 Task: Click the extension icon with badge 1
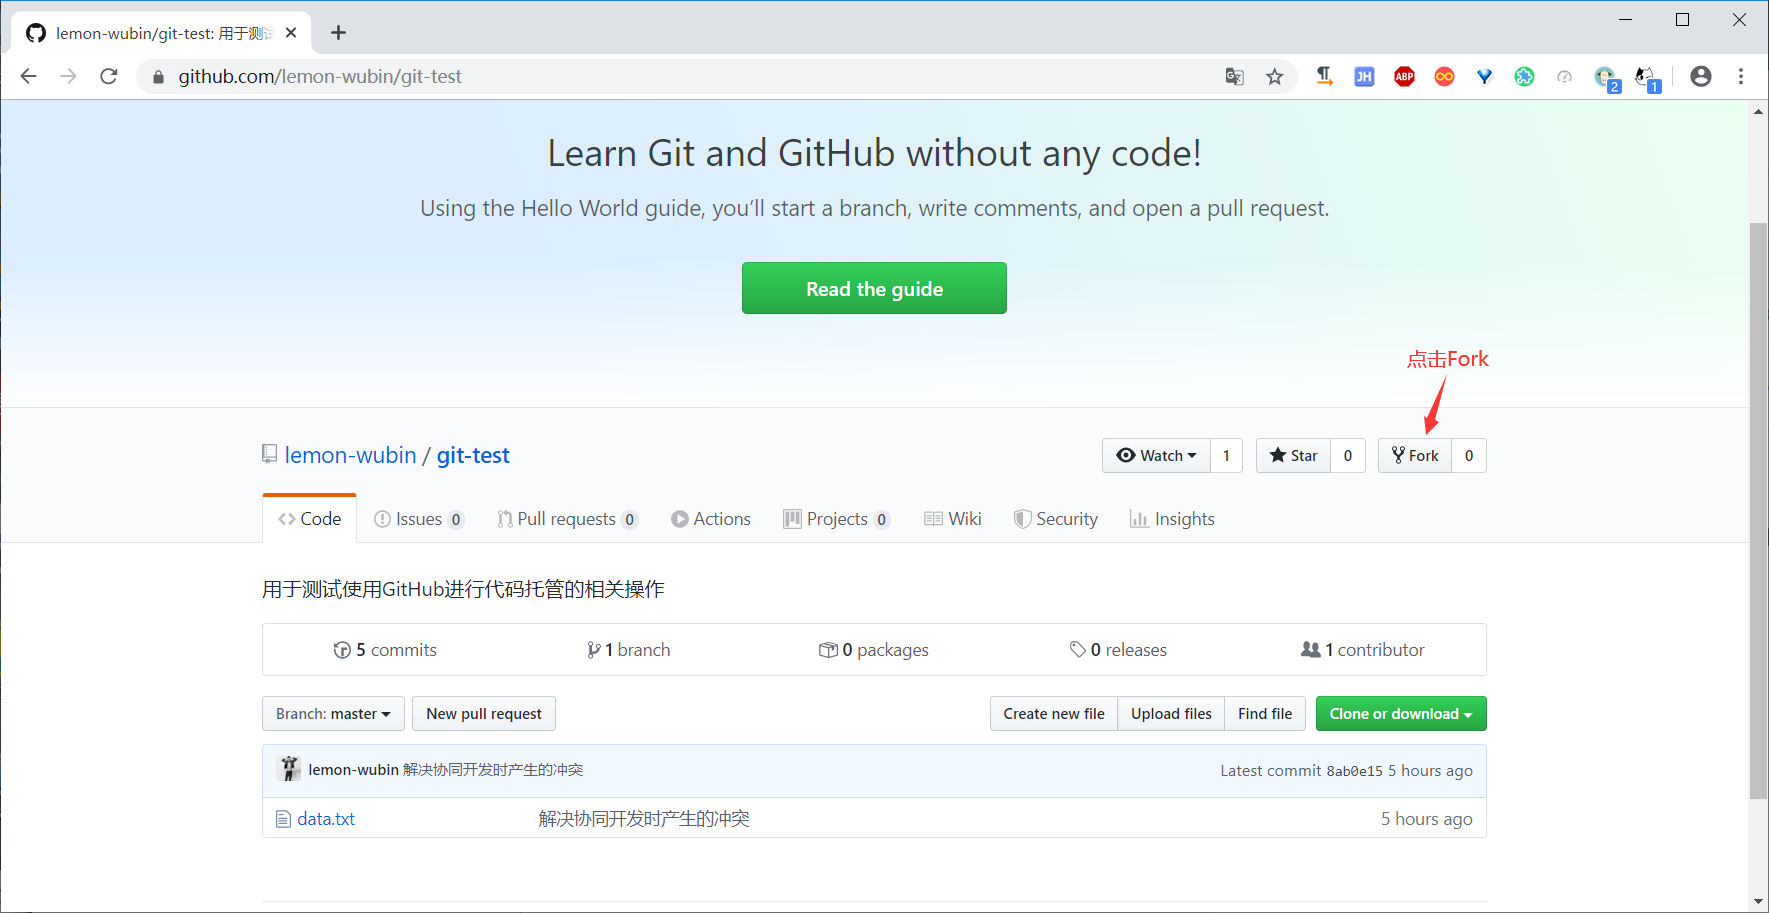click(1646, 79)
